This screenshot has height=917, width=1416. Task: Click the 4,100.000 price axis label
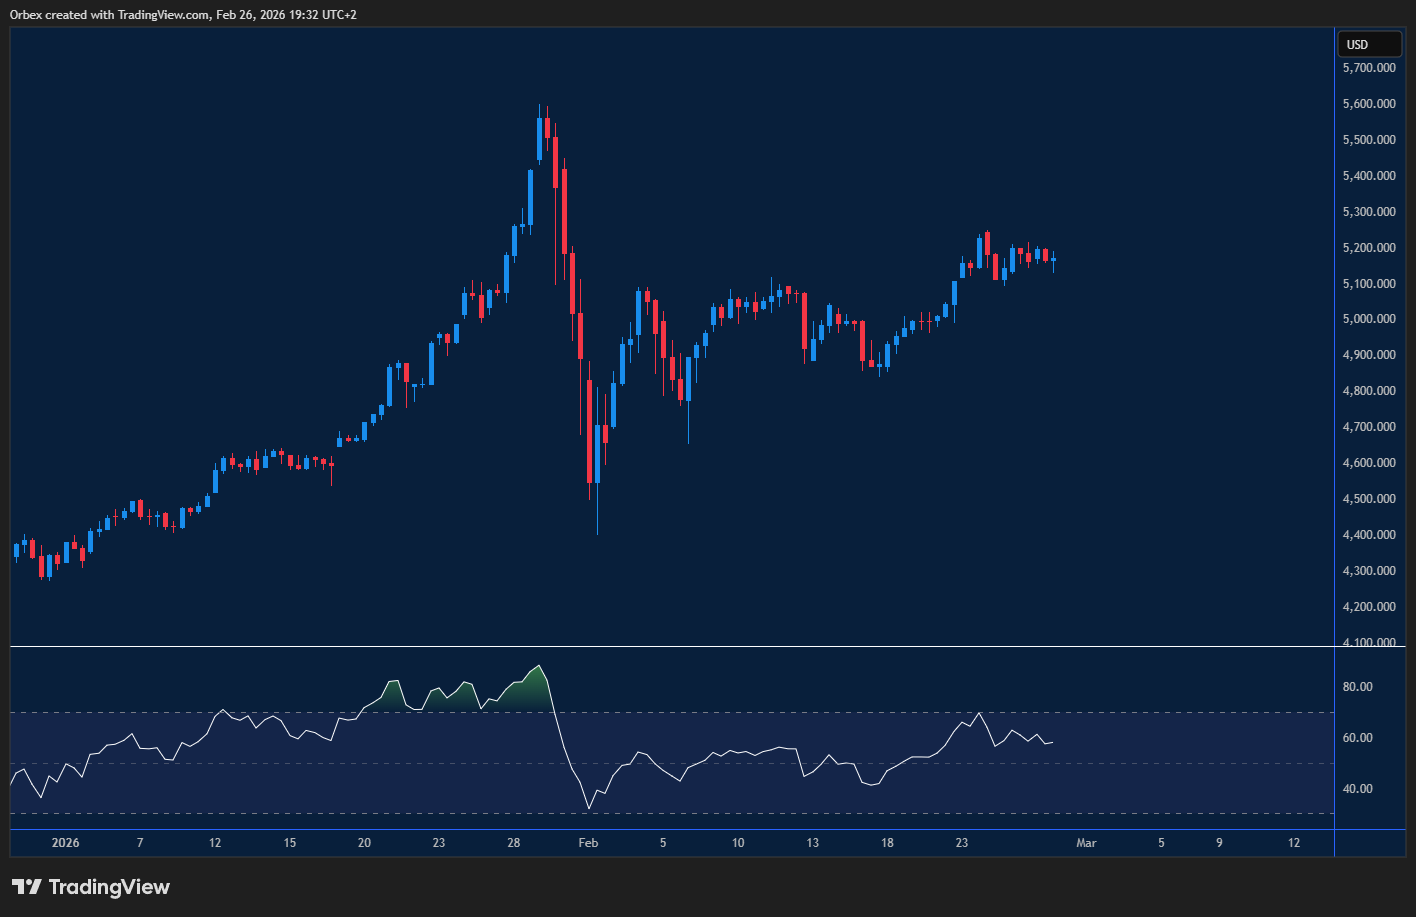click(1369, 642)
